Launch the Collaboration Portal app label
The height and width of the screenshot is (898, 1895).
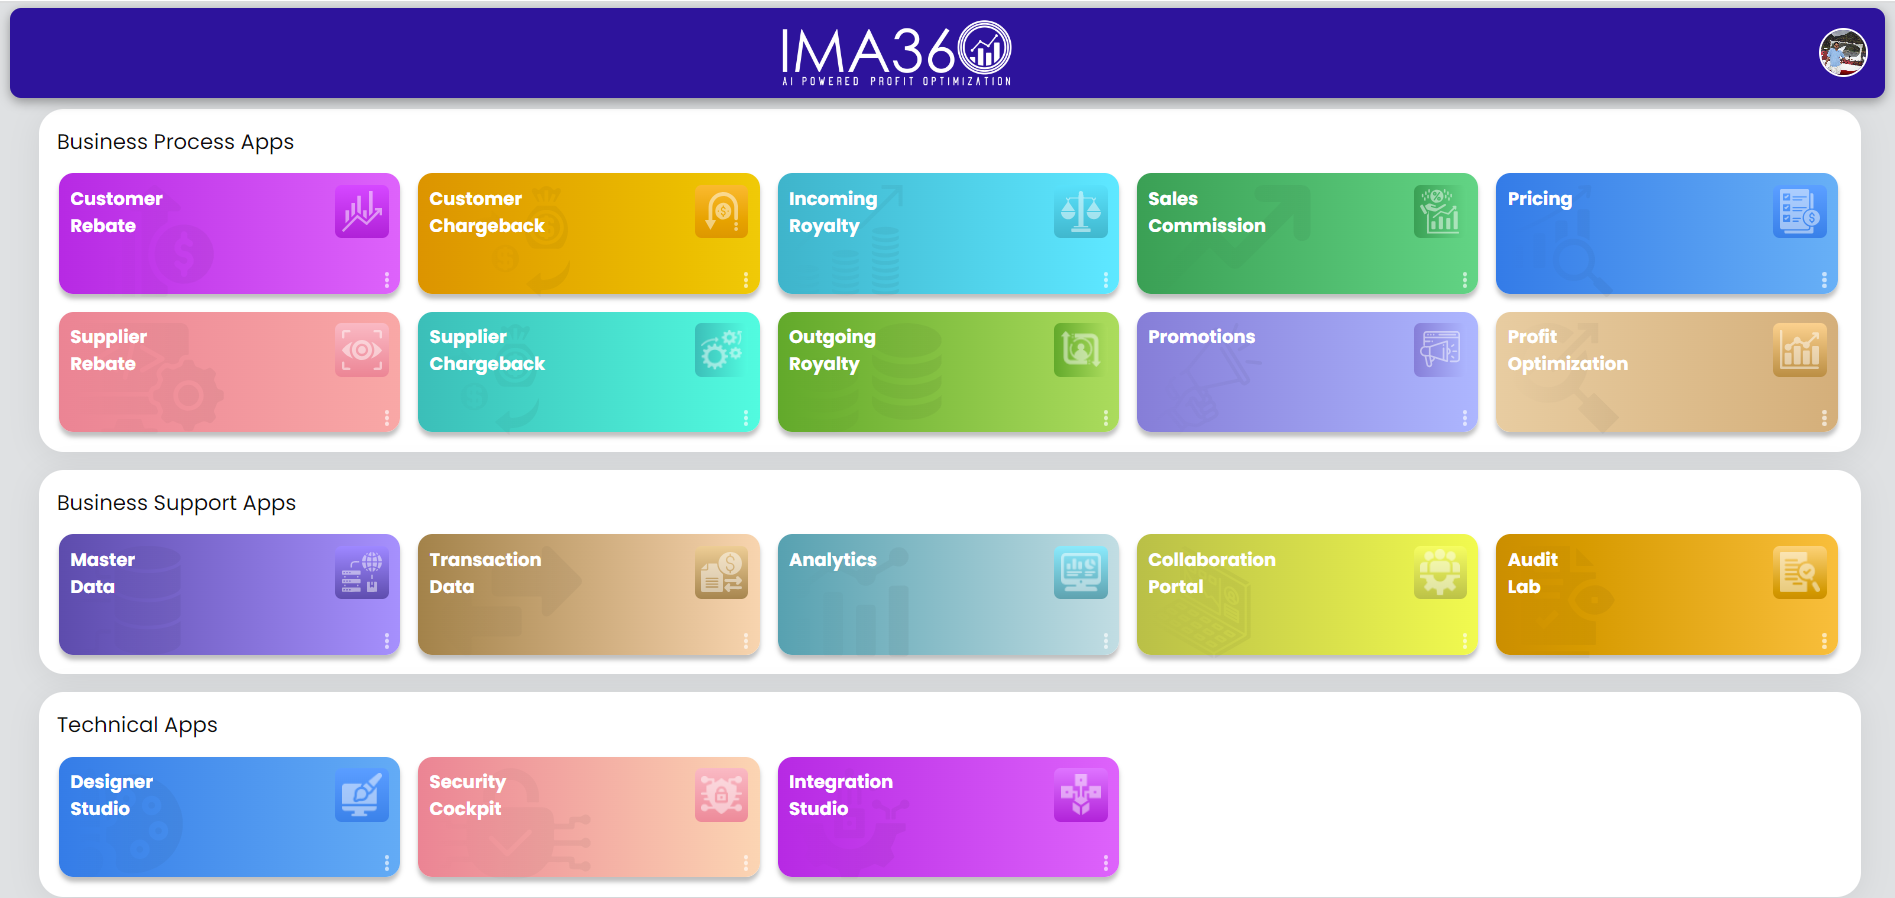[1212, 573]
